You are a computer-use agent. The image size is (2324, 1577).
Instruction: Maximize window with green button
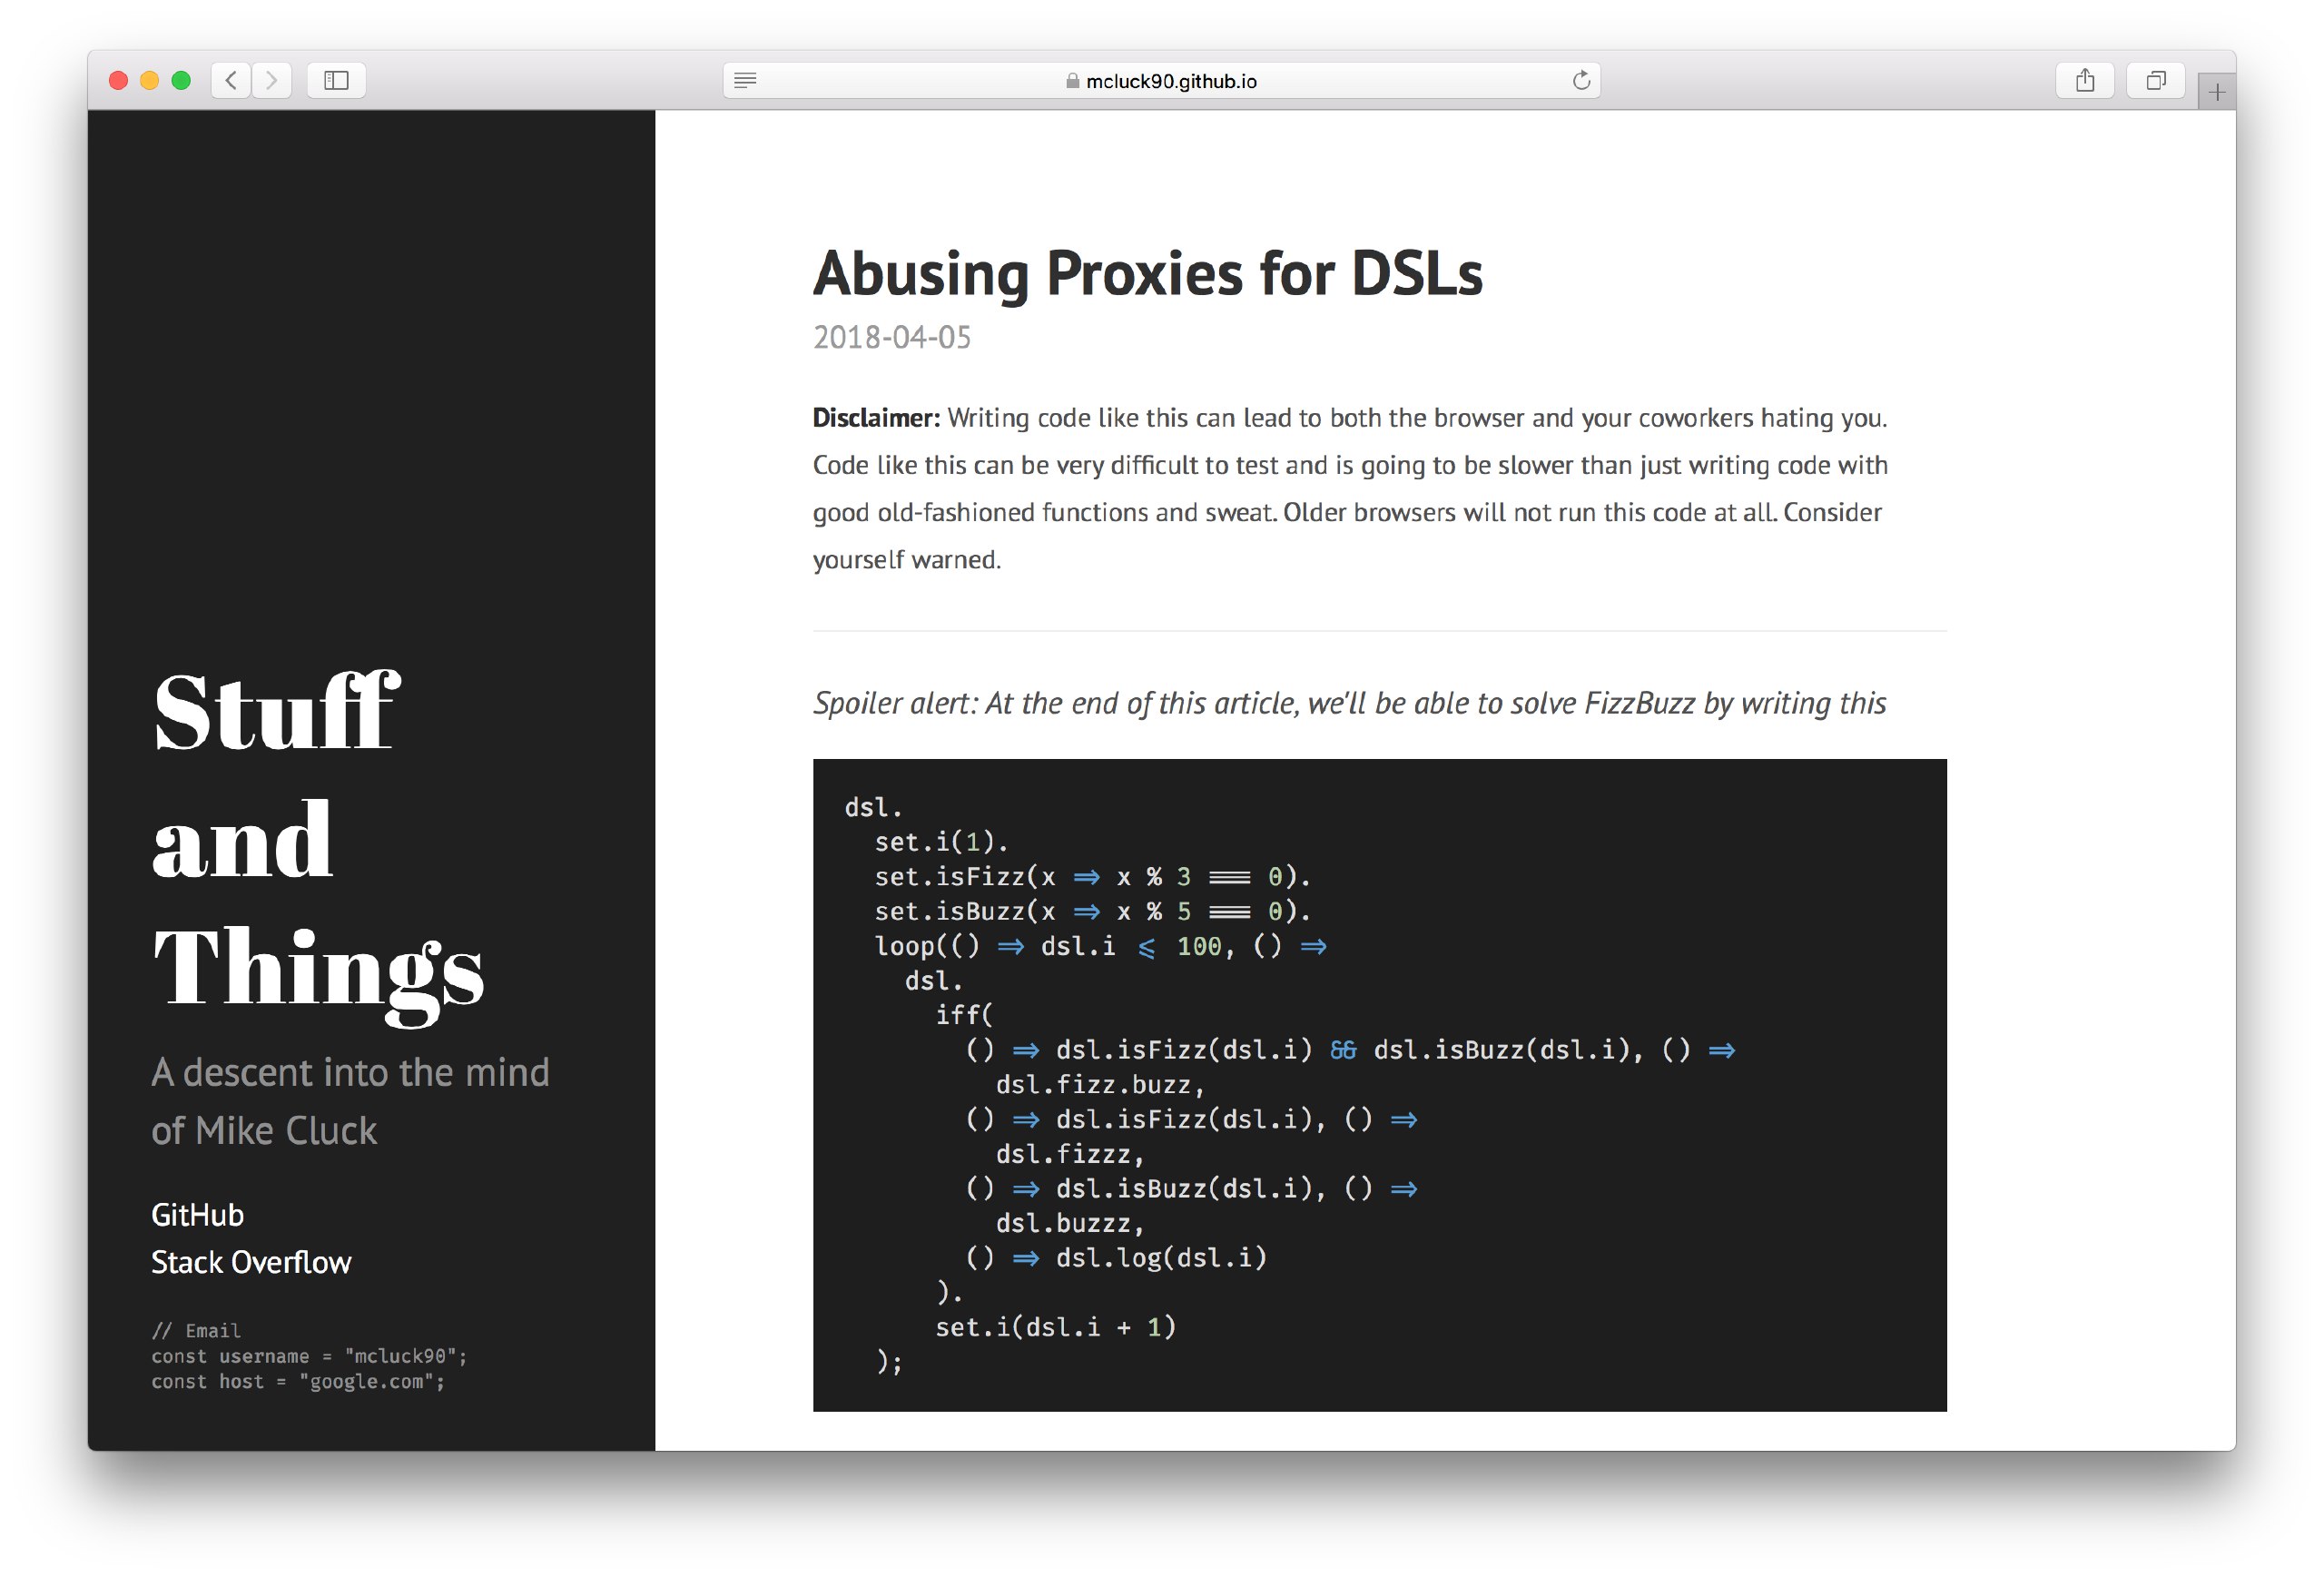tap(181, 80)
